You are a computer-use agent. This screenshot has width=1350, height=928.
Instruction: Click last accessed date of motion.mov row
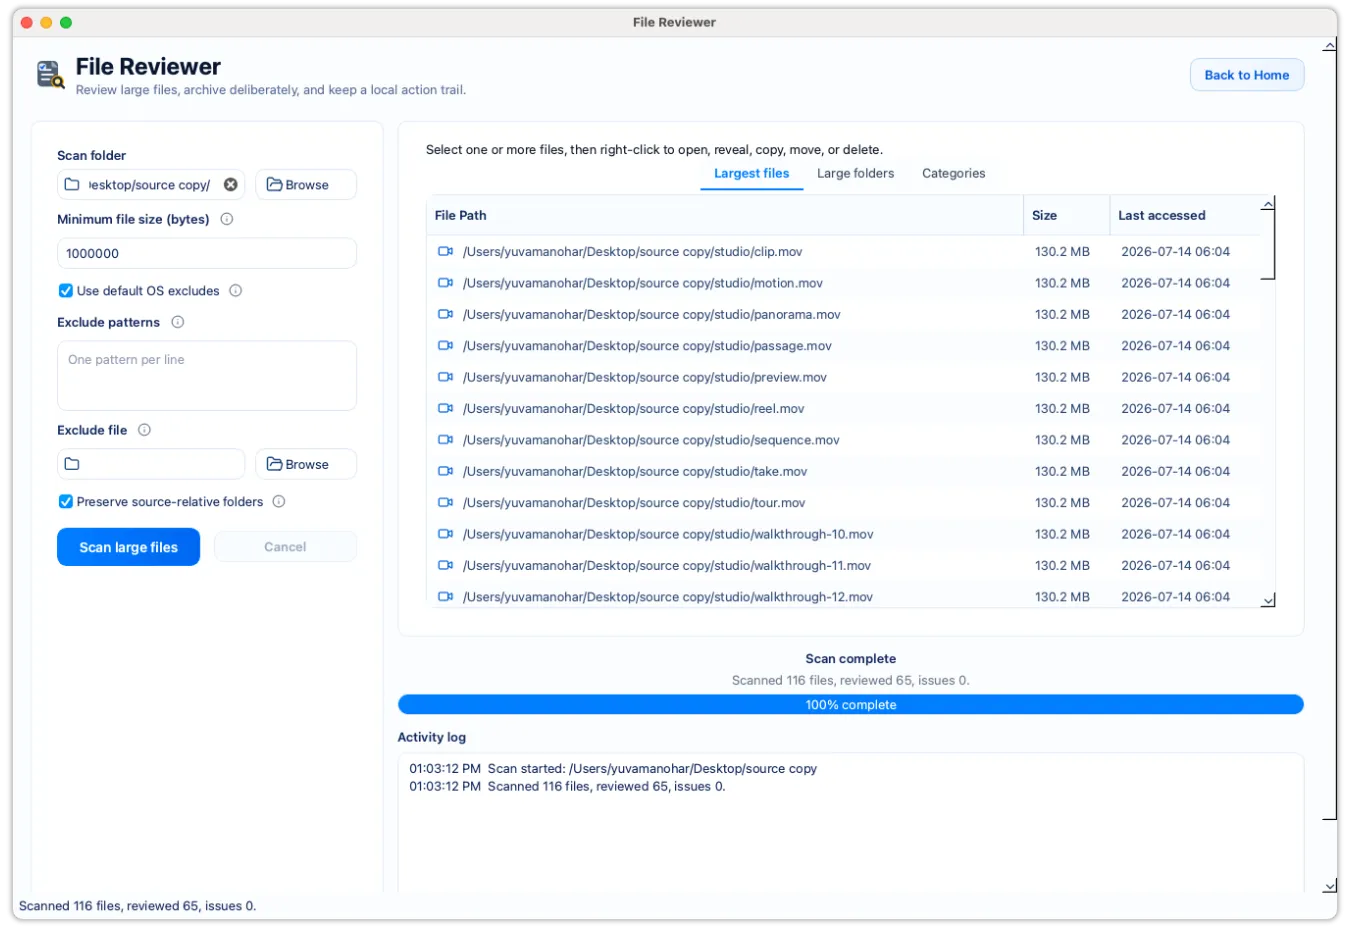coord(1175,283)
